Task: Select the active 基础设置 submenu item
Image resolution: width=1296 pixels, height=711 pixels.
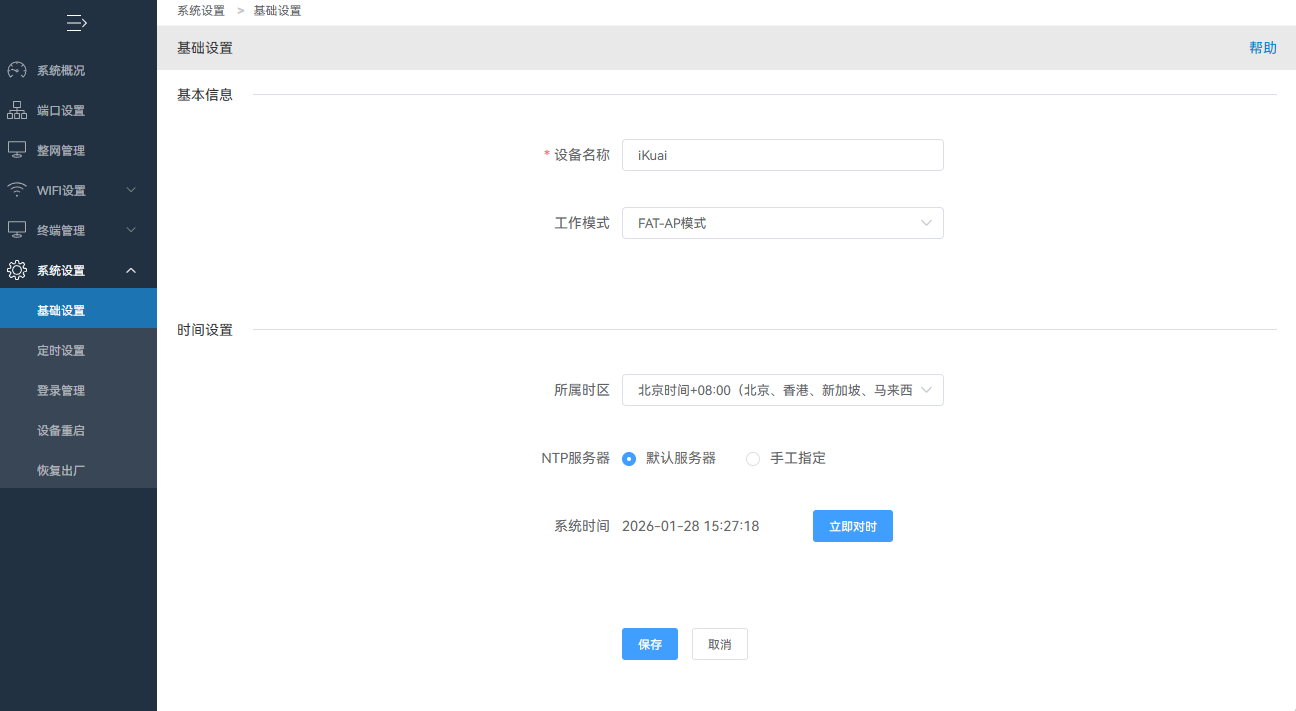Action: point(78,308)
